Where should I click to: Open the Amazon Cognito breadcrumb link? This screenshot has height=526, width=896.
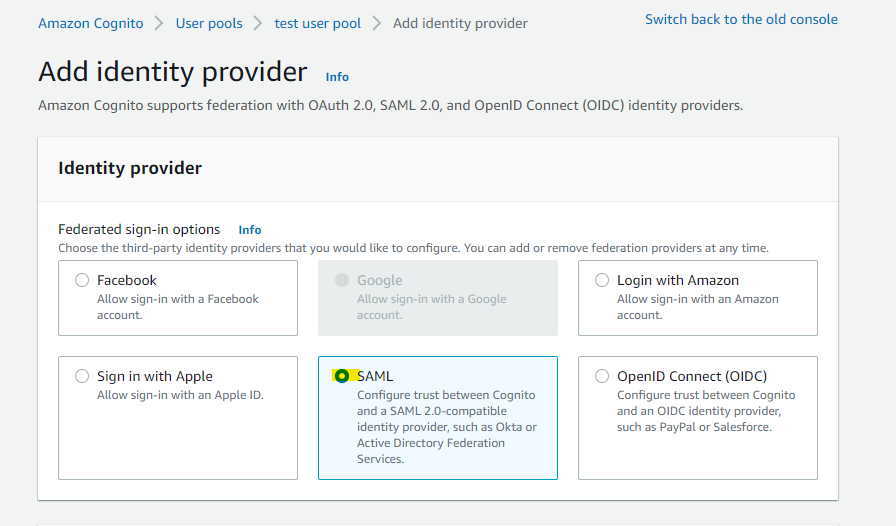[x=91, y=23]
